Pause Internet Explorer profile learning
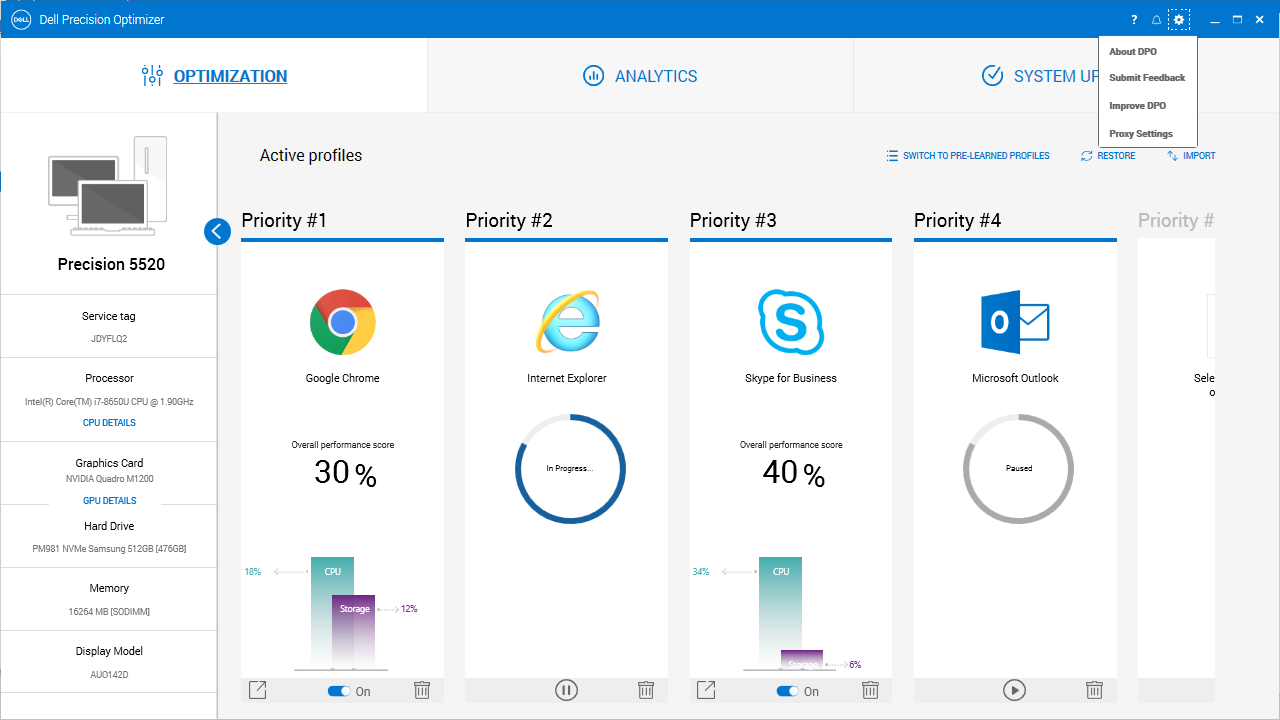Viewport: 1280px width, 720px height. (566, 690)
